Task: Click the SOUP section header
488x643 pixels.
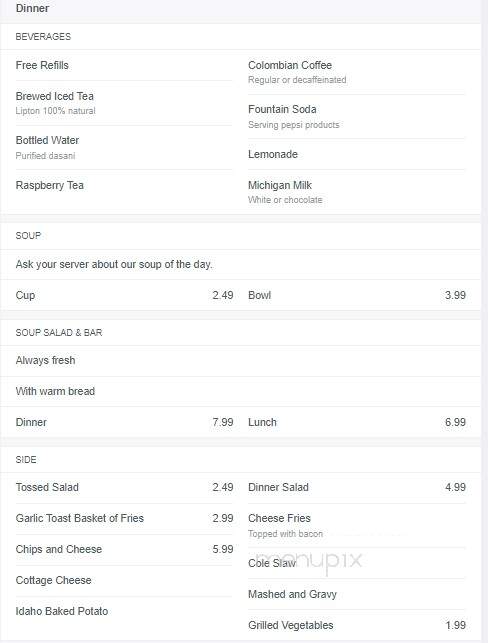Action: (x=28, y=235)
